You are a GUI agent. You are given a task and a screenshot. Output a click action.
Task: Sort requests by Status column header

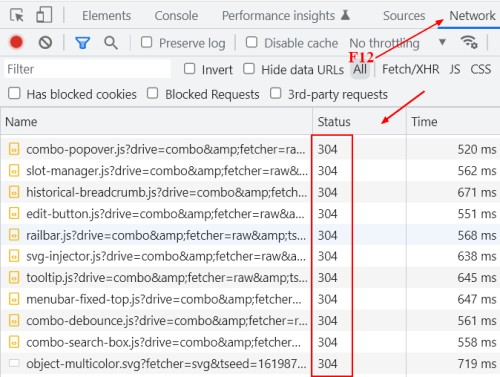coord(359,121)
